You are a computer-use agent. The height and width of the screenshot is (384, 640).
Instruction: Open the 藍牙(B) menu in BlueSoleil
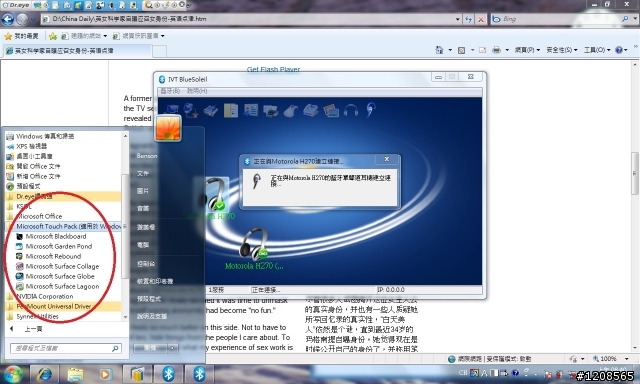click(170, 91)
